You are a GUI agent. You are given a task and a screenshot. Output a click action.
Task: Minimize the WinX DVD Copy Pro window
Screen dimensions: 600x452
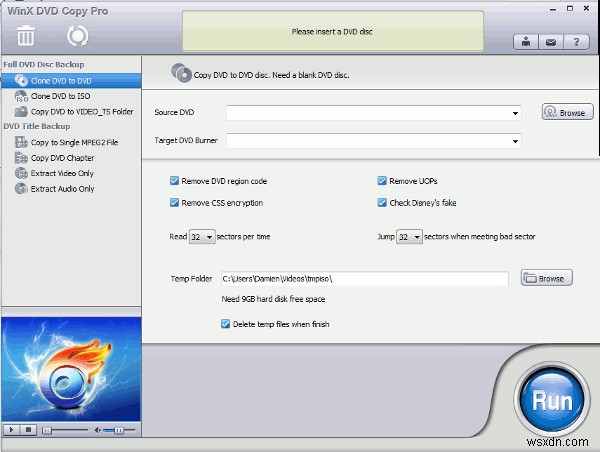pyautogui.click(x=553, y=9)
